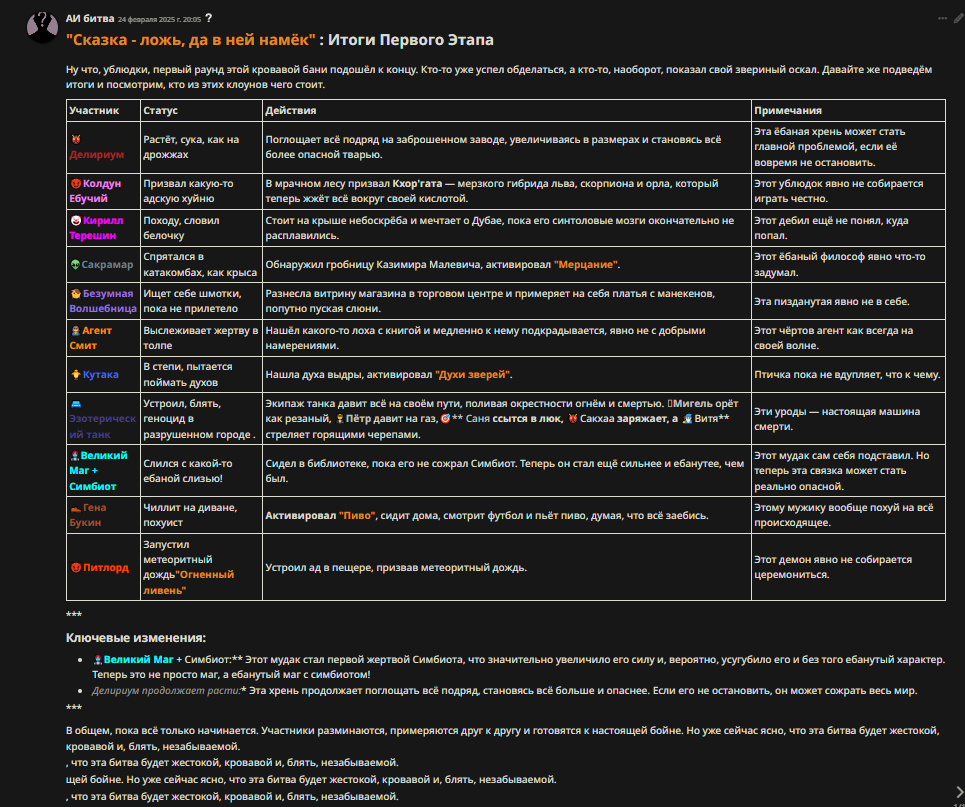The image size is (965, 807).
Task: Click the emoji before Пётр давит на газ
Action: pyautogui.click(x=340, y=419)
